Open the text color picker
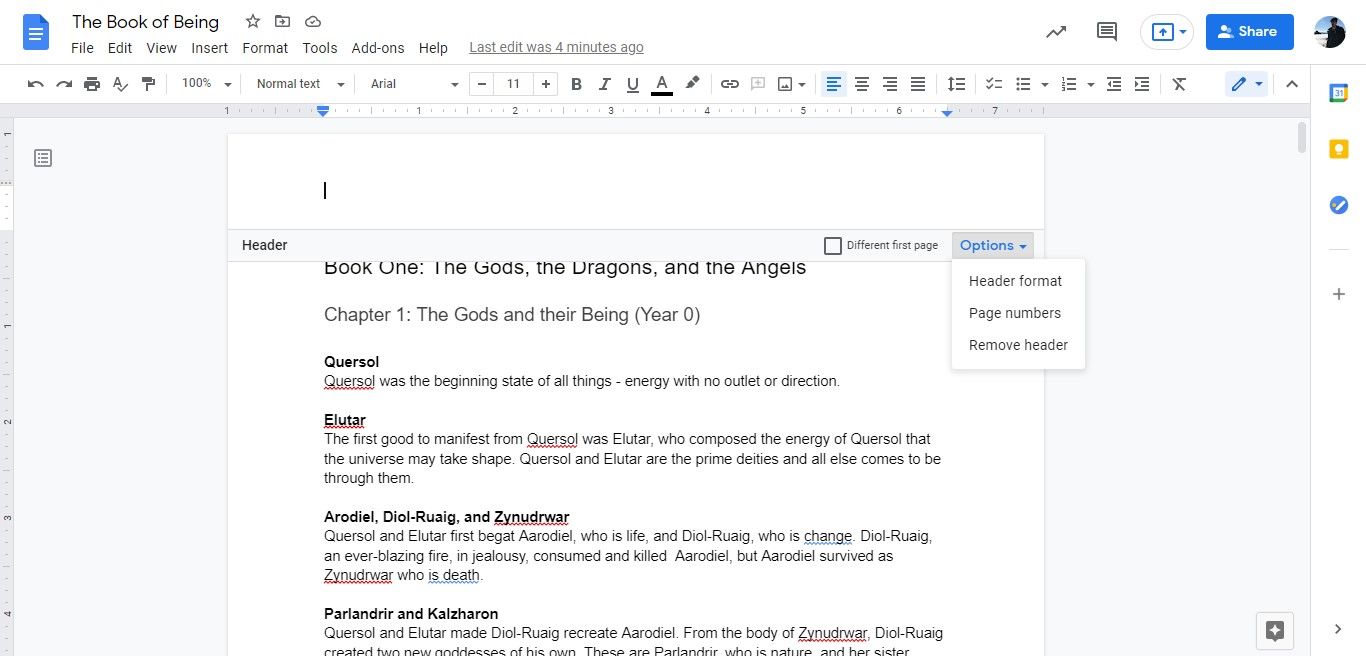This screenshot has height=656, width=1366. 661,84
